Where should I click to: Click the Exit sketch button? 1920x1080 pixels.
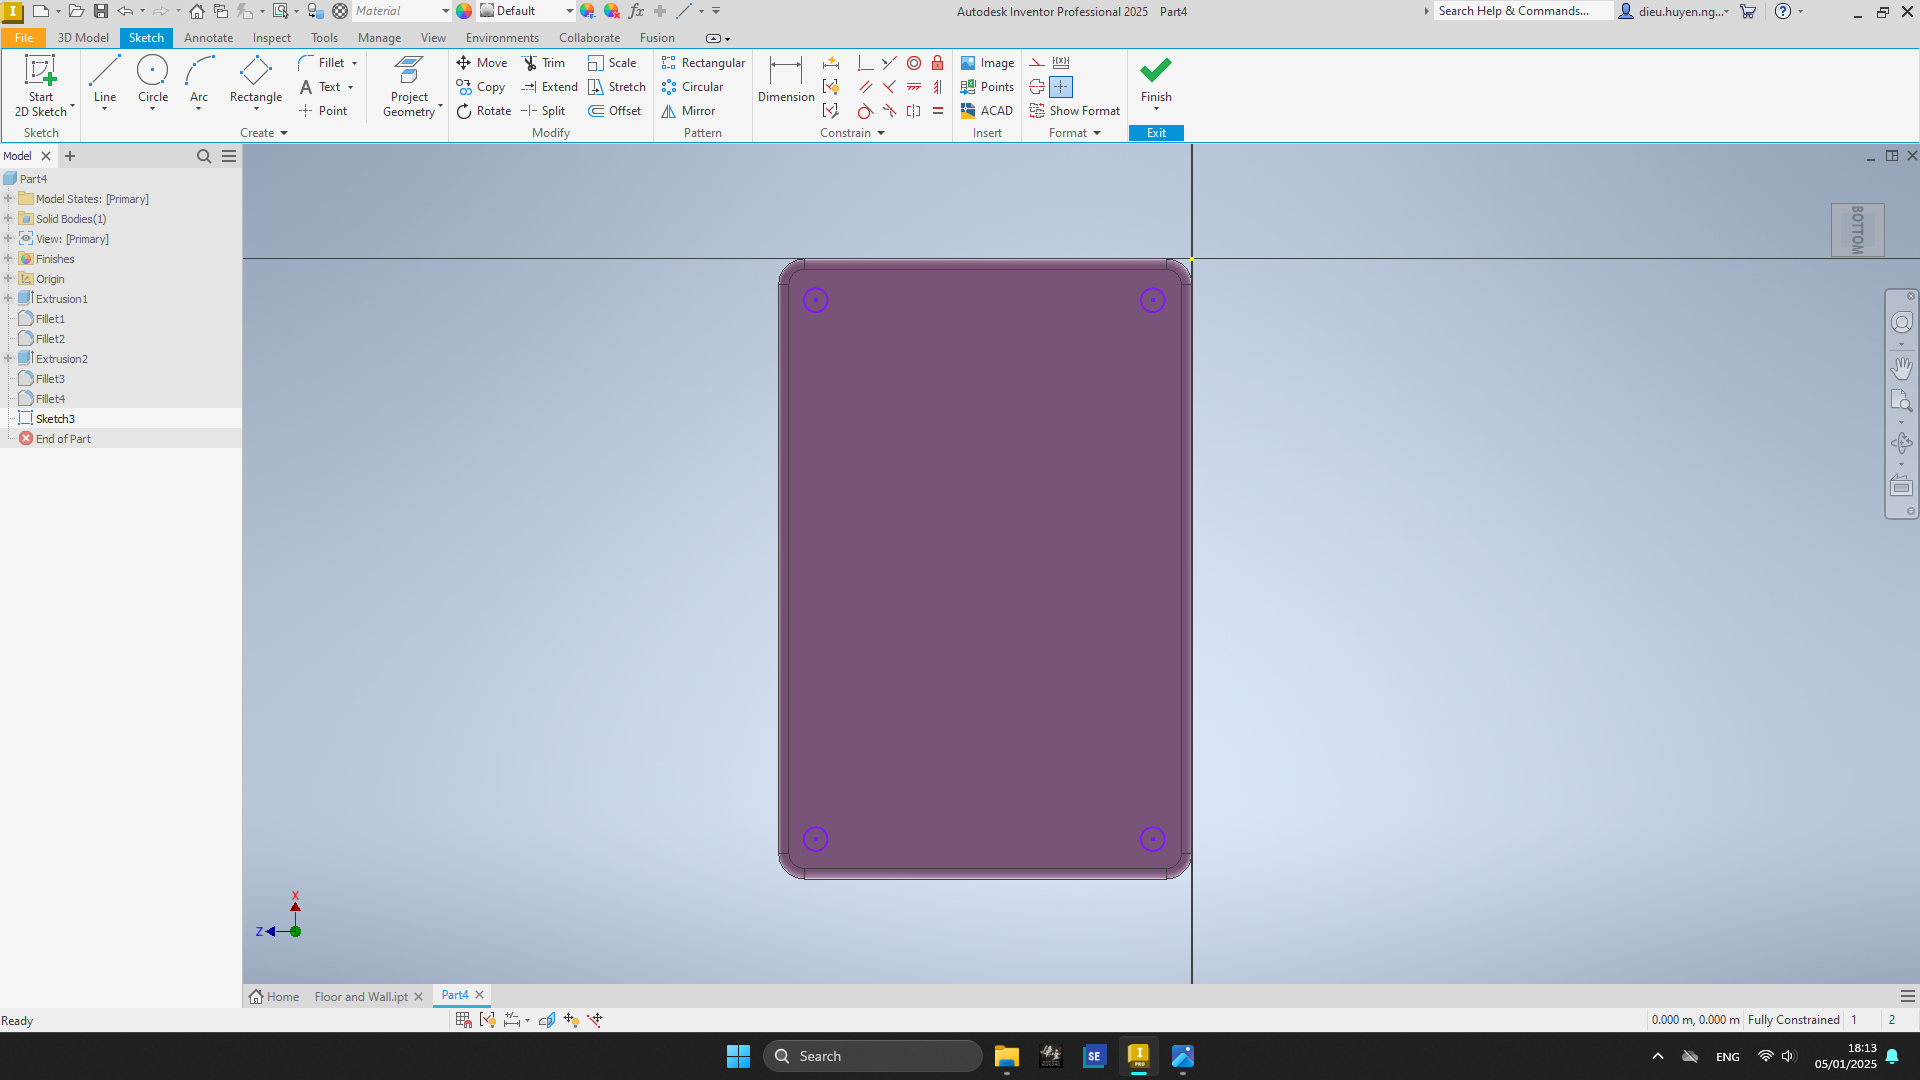[1156, 133]
